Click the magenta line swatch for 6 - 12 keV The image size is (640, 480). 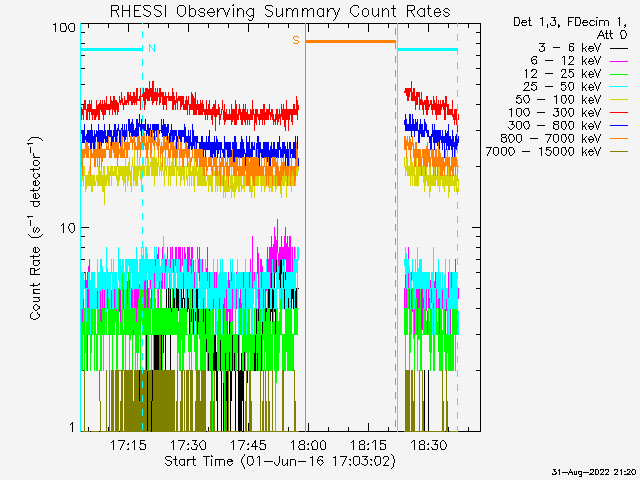point(619,61)
